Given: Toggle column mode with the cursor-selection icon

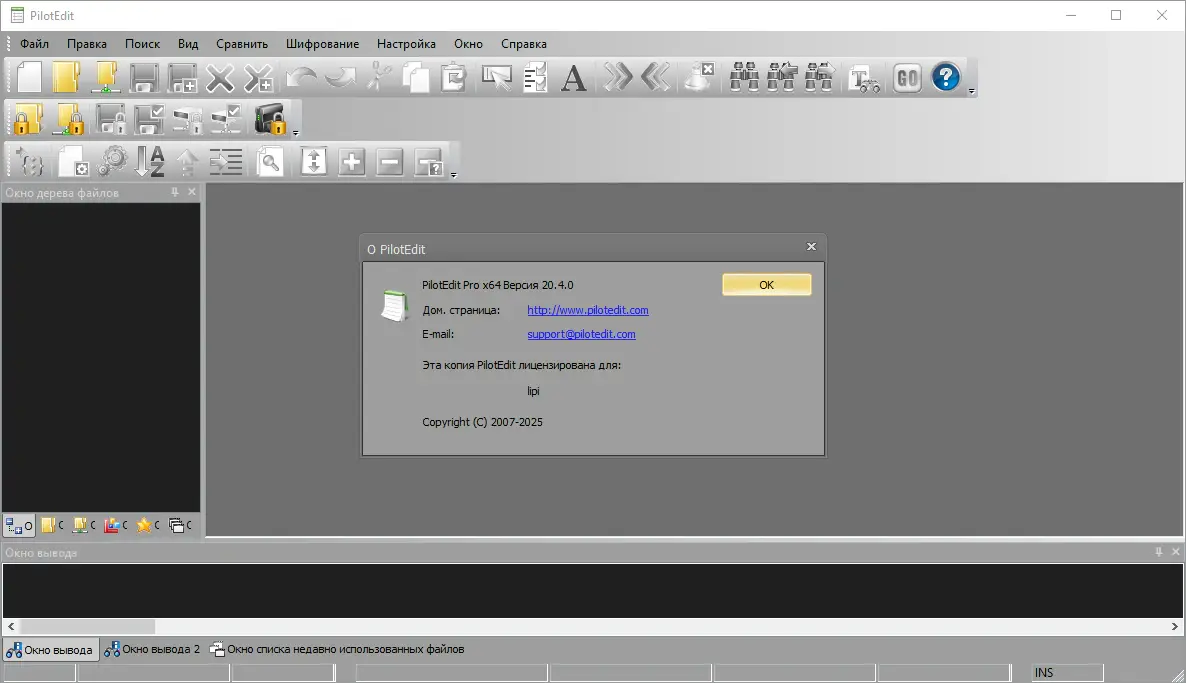Looking at the screenshot, I should 497,78.
